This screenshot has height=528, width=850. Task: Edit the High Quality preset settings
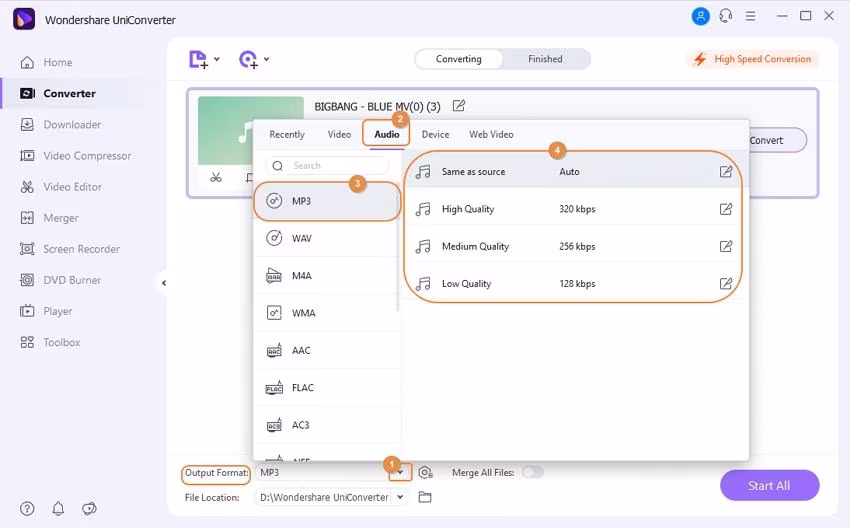pyautogui.click(x=725, y=209)
